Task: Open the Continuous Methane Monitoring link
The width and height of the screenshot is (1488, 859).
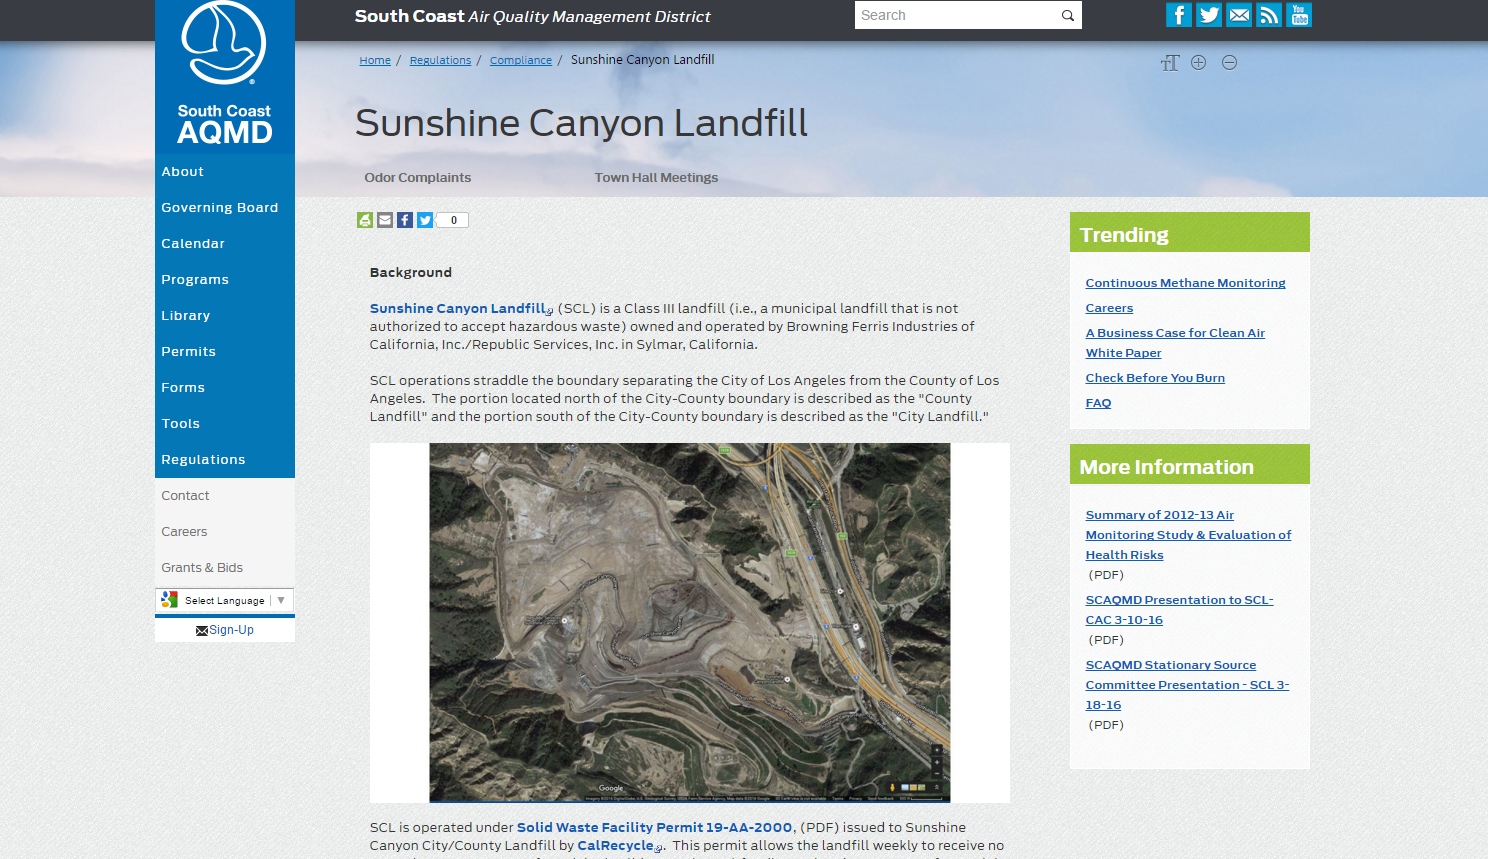Action: point(1185,283)
